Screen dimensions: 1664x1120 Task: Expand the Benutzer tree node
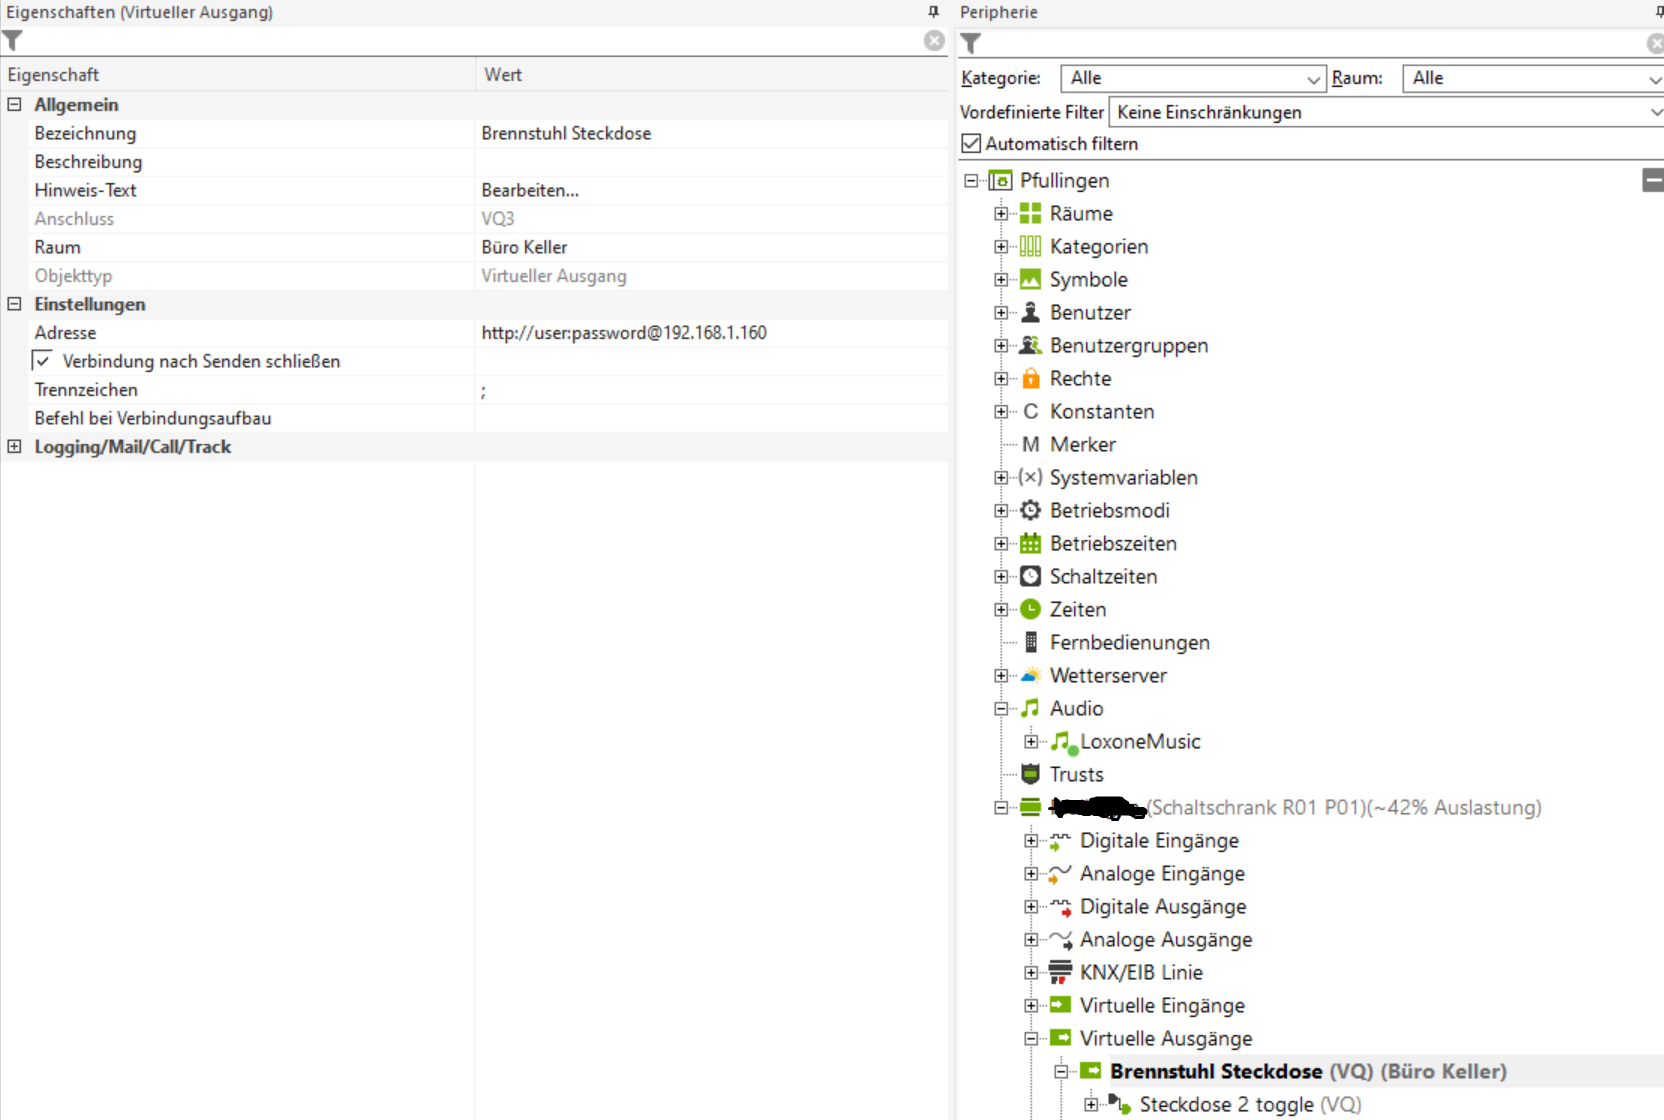click(1001, 313)
